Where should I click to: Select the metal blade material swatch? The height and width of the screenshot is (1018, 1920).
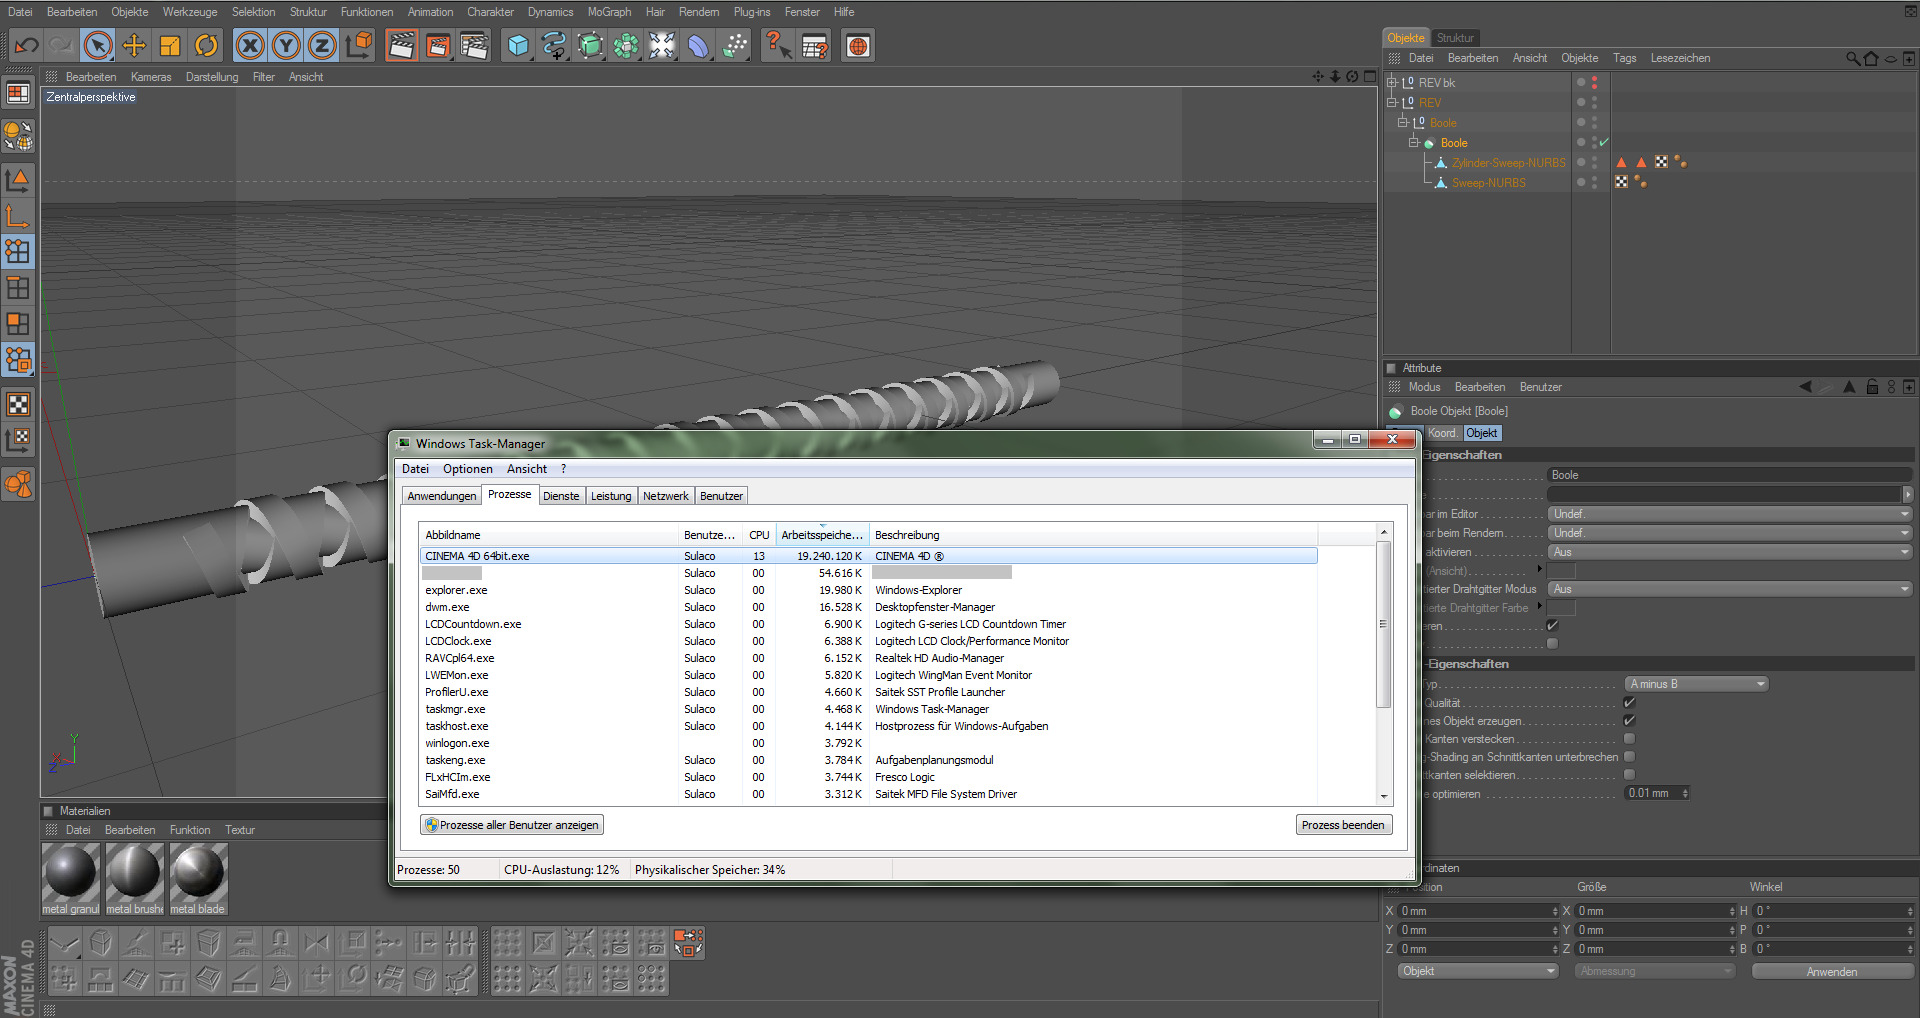198,873
